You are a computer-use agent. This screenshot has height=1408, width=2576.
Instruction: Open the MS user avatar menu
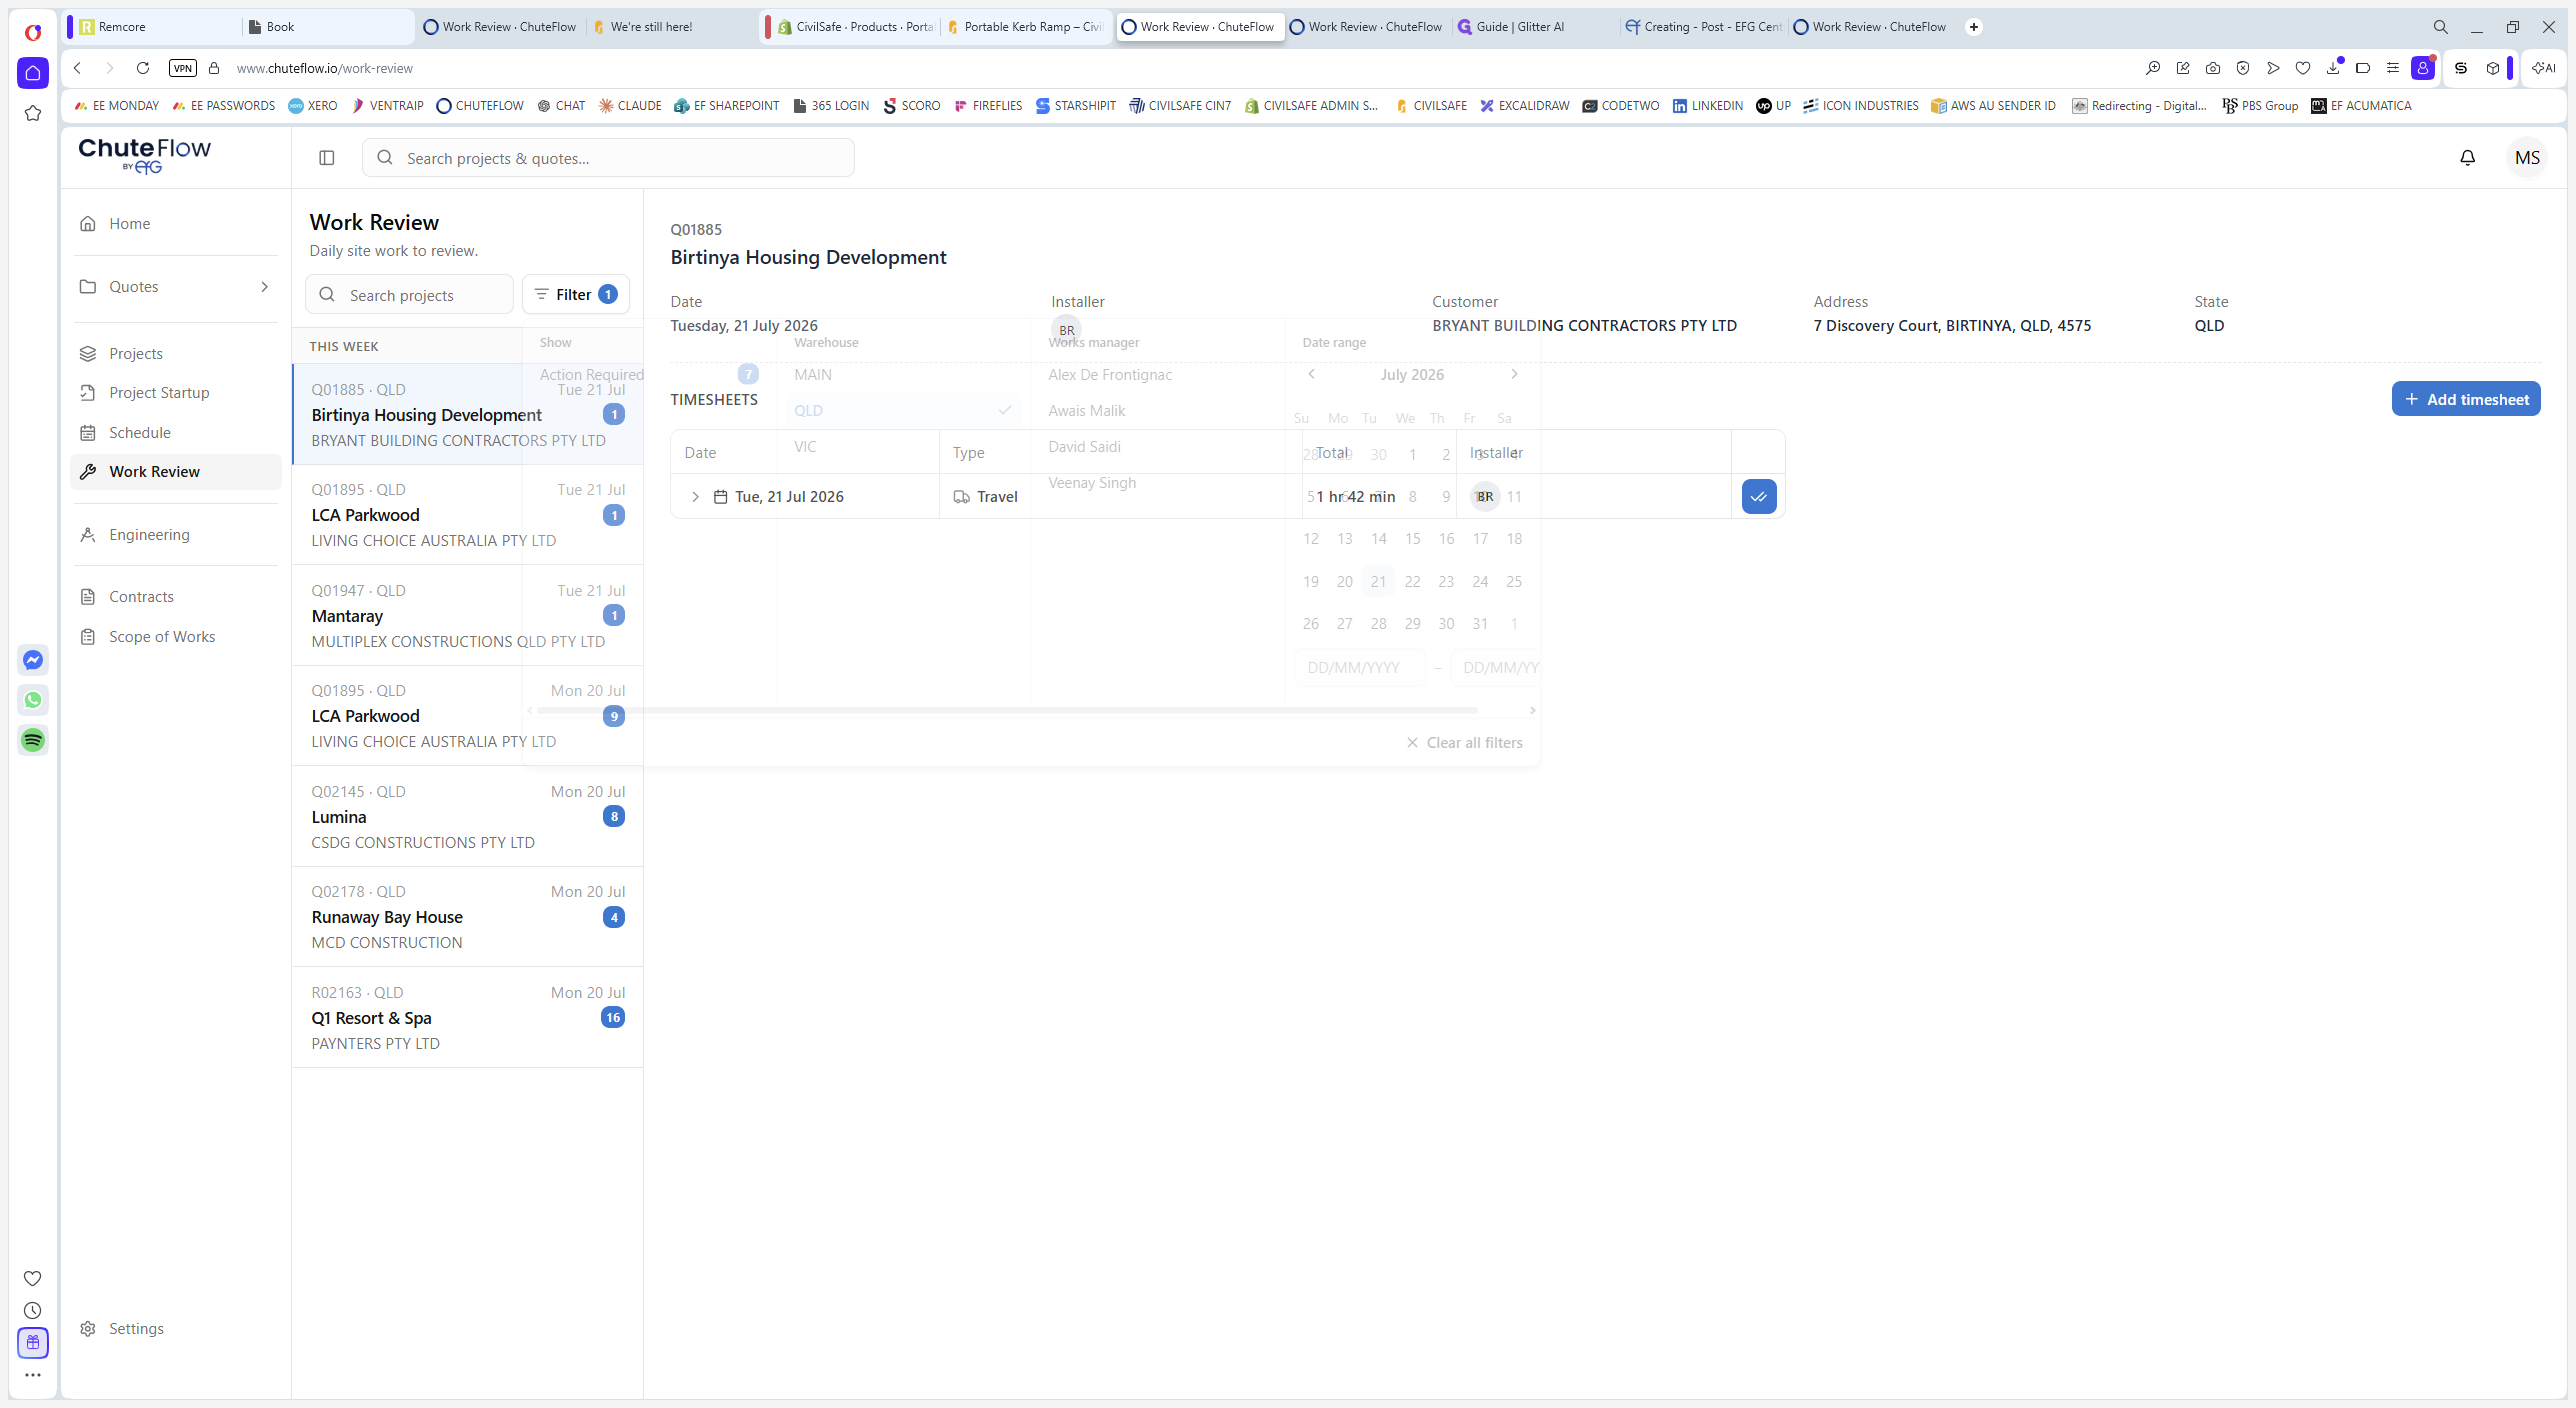point(2527,158)
